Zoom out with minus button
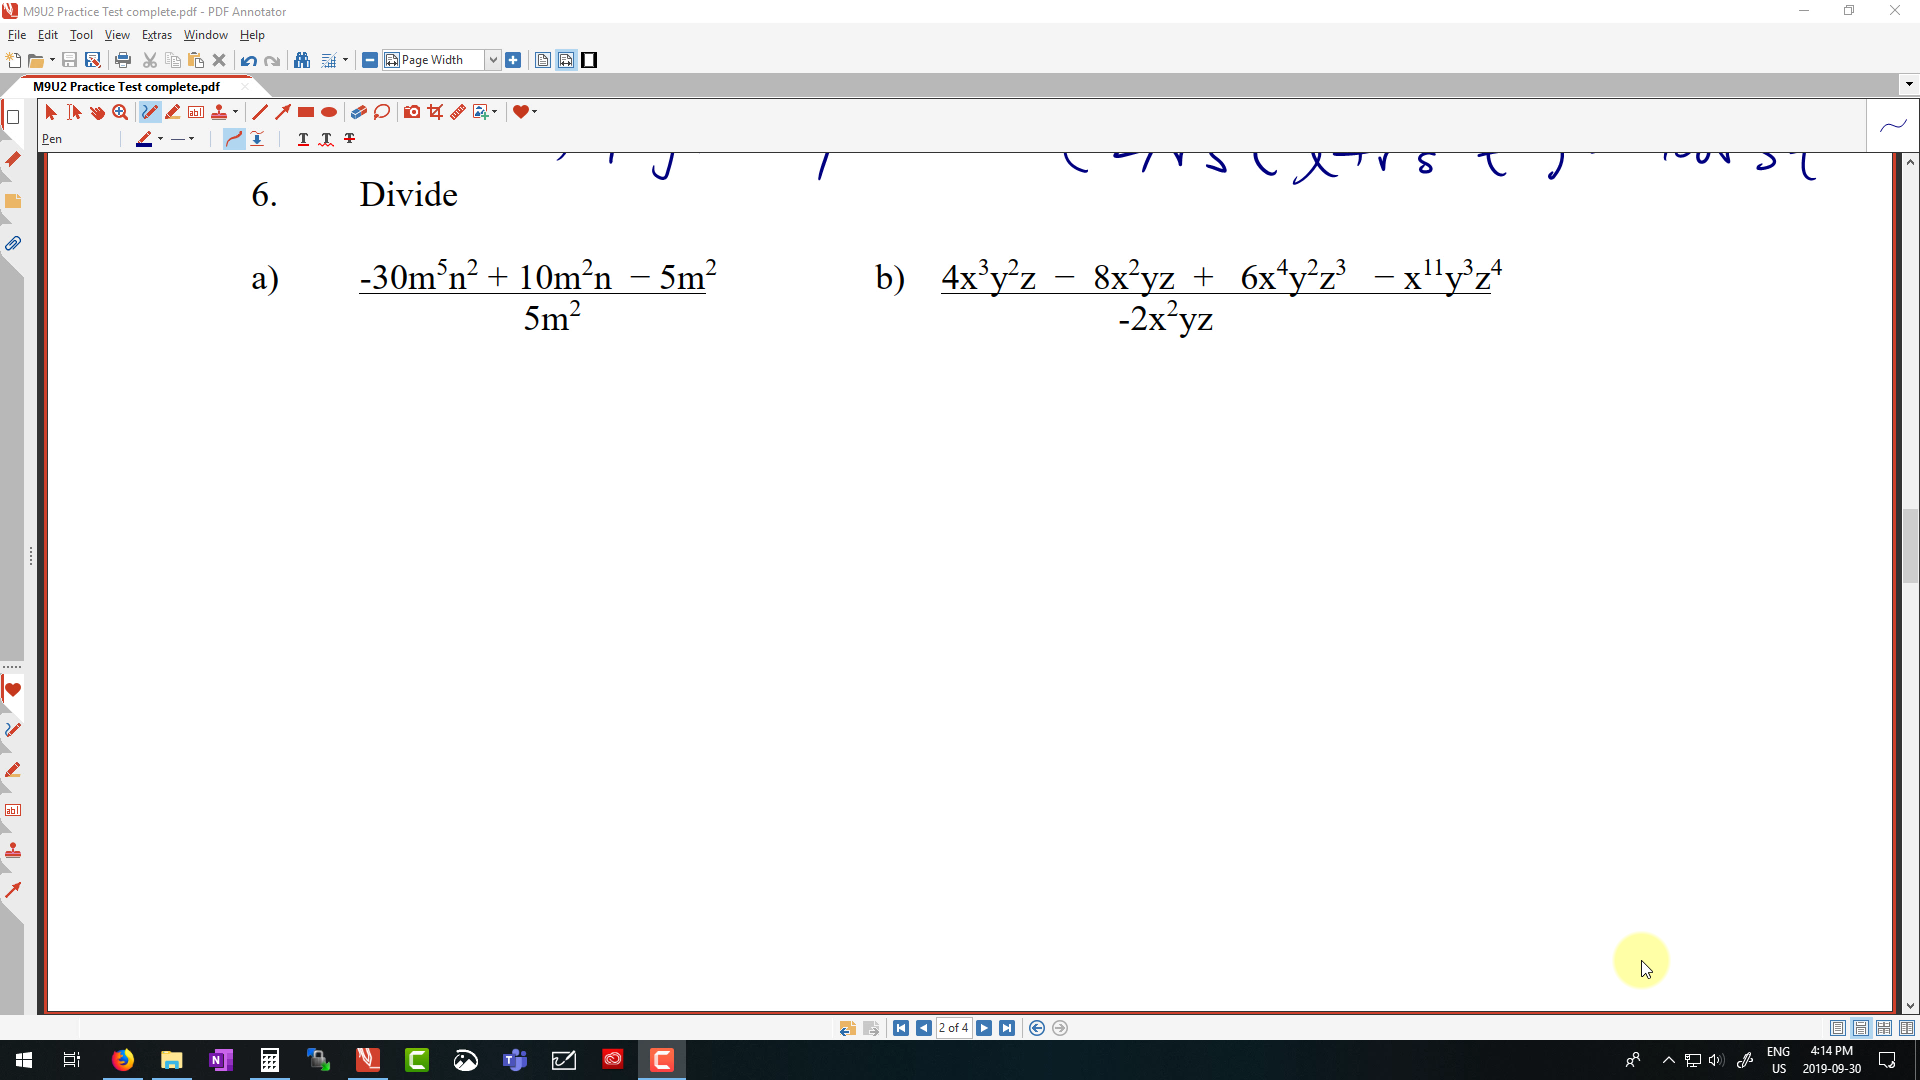Image resolution: width=1920 pixels, height=1080 pixels. (x=370, y=60)
